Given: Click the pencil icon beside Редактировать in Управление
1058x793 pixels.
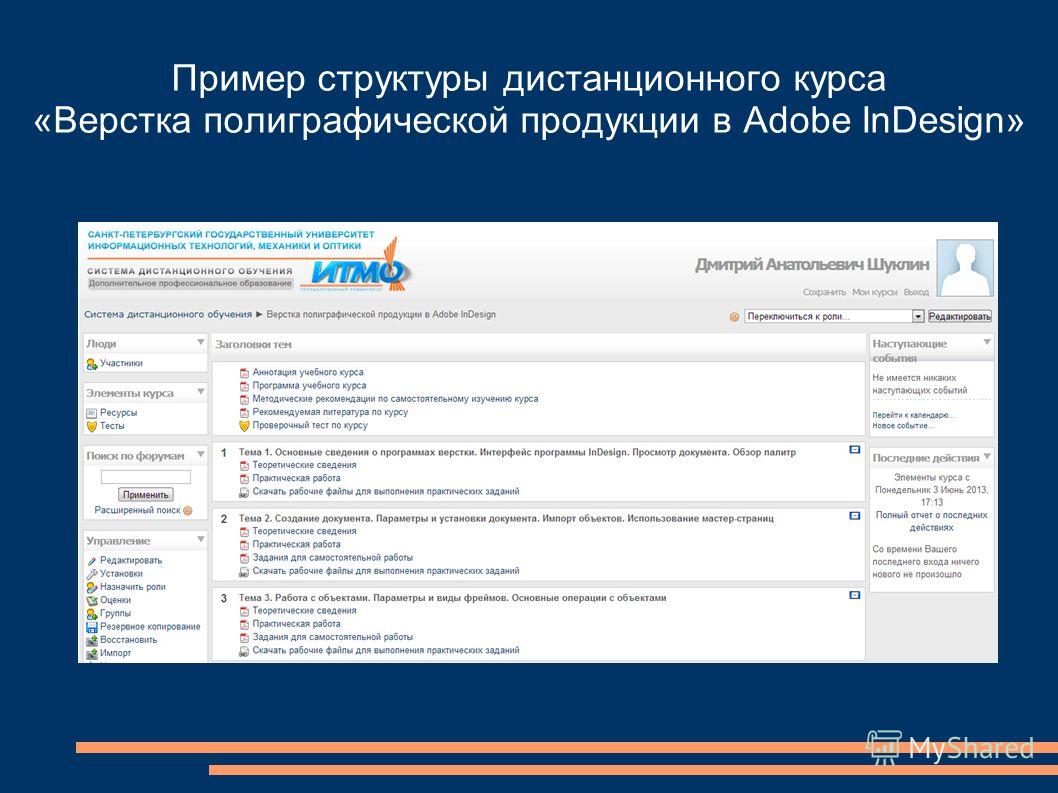Looking at the screenshot, I should (92, 561).
